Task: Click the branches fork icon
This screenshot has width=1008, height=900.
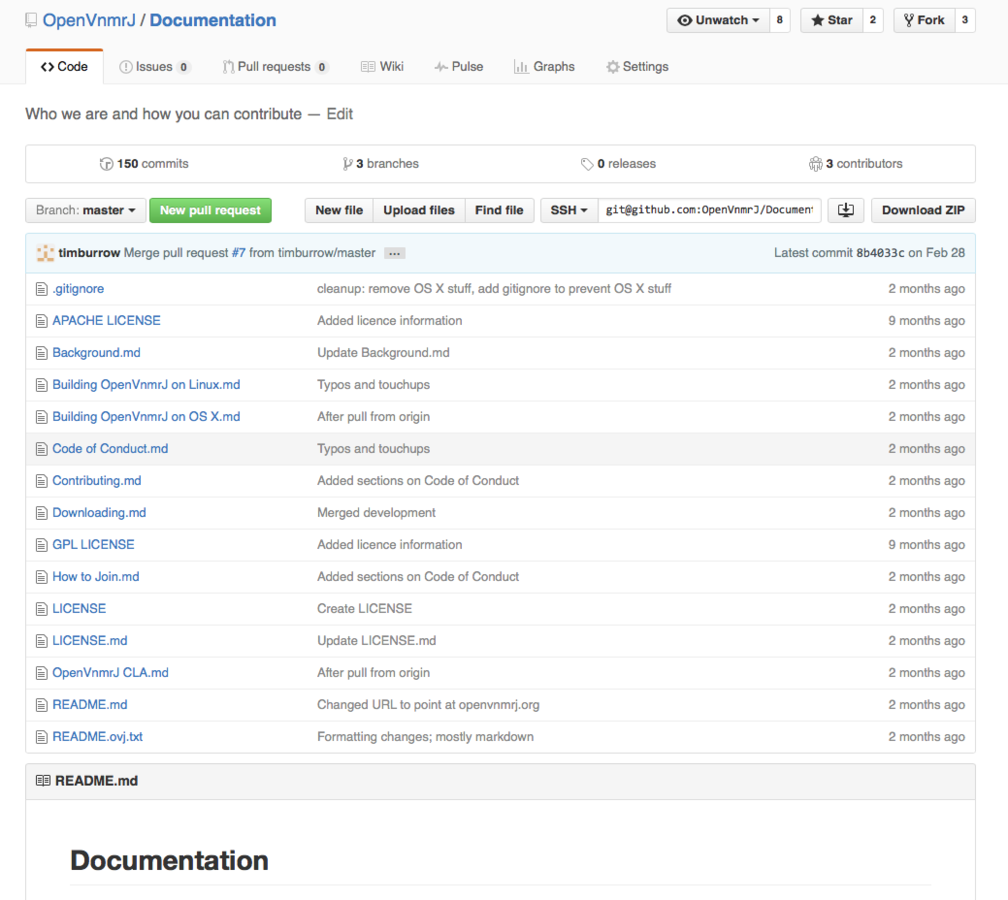Action: pyautogui.click(x=348, y=164)
